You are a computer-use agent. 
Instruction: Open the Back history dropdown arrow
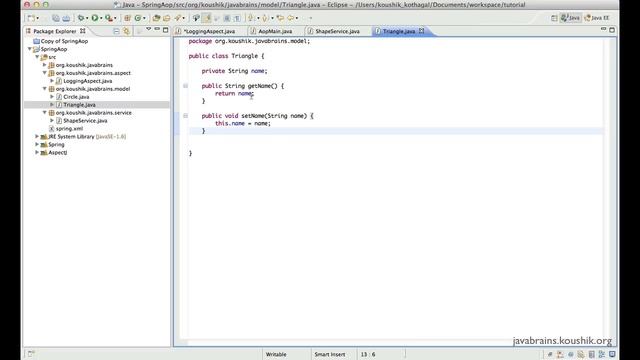[x=297, y=18]
